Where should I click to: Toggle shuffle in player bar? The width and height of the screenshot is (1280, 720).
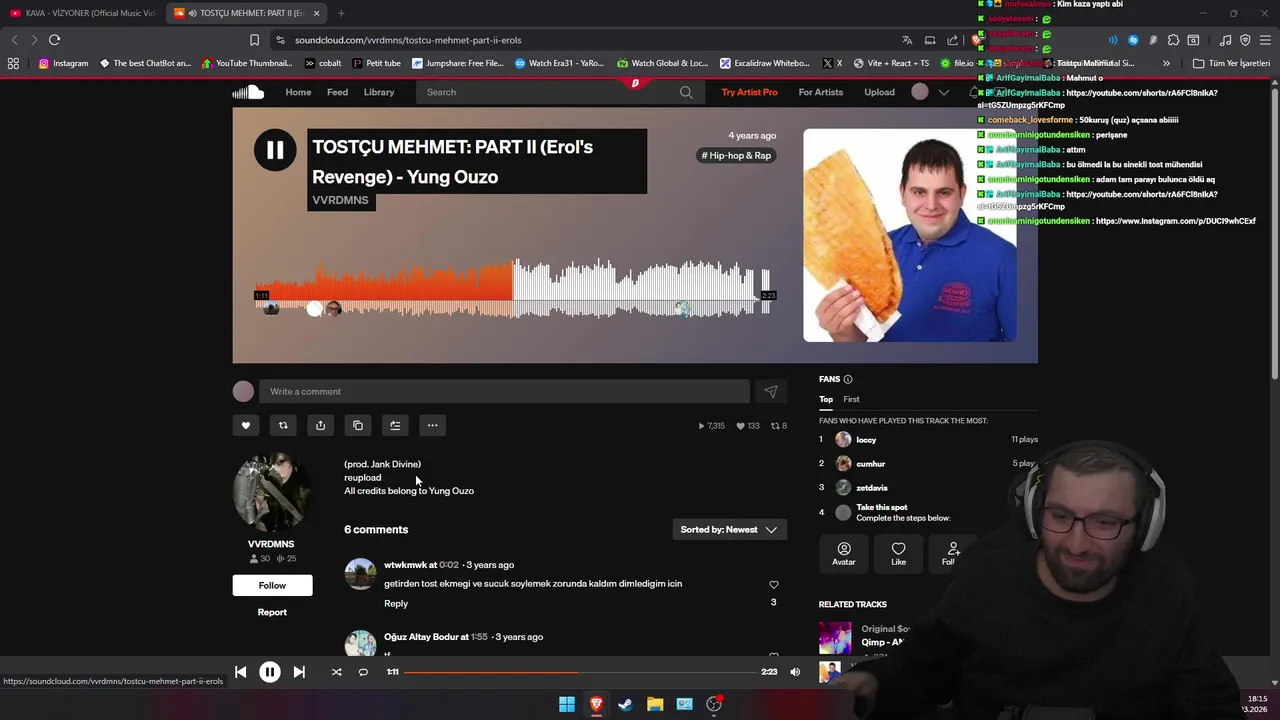click(336, 672)
